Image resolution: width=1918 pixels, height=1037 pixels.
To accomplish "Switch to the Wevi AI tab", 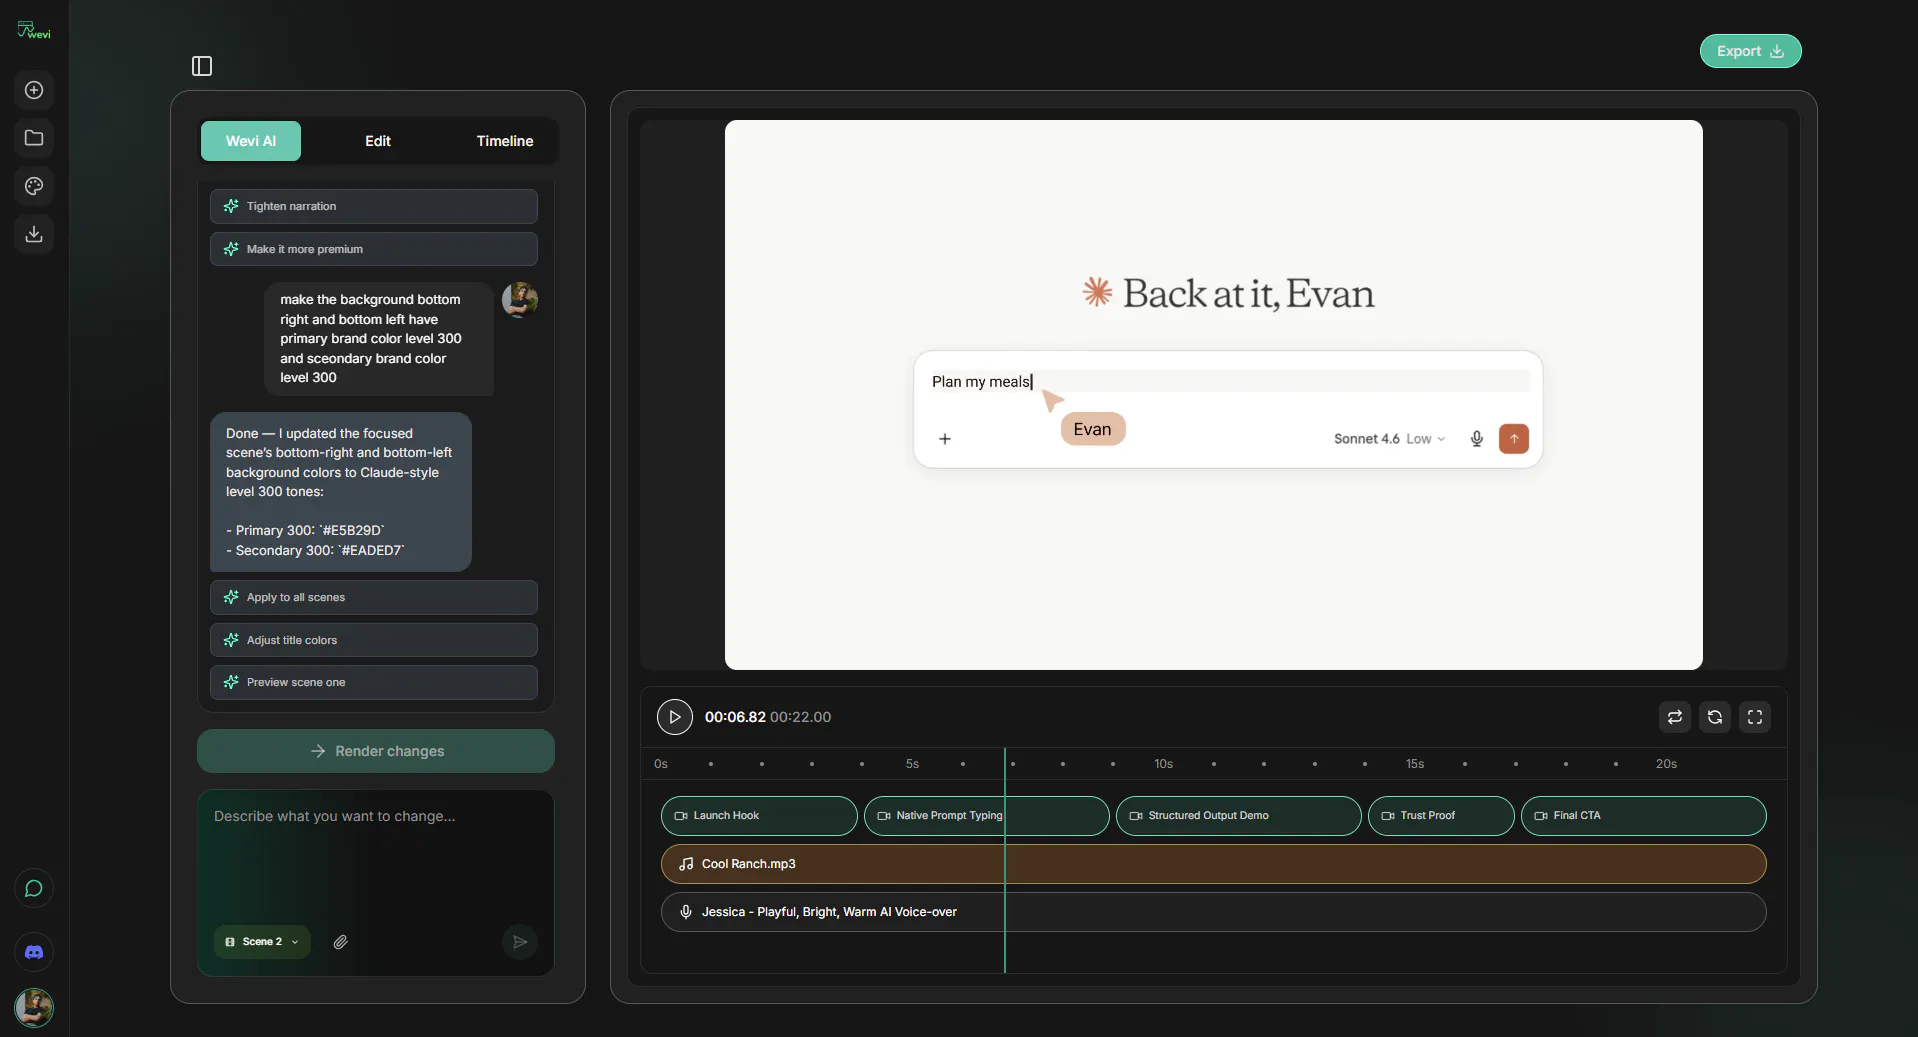I will (251, 141).
